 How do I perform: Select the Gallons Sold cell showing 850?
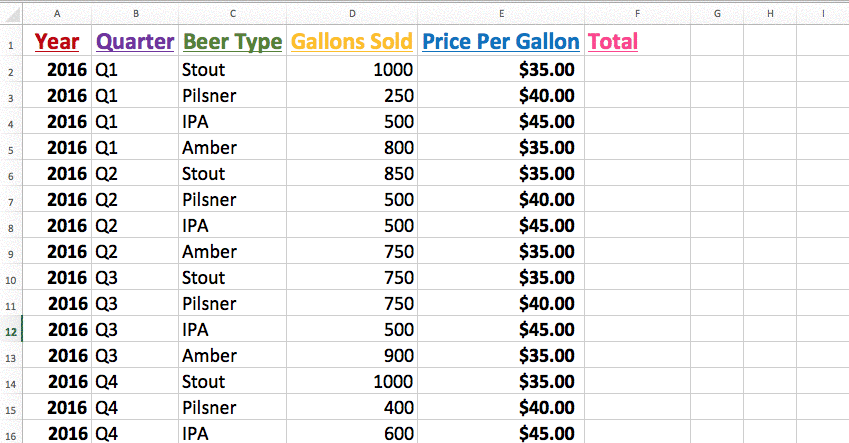[x=352, y=174]
